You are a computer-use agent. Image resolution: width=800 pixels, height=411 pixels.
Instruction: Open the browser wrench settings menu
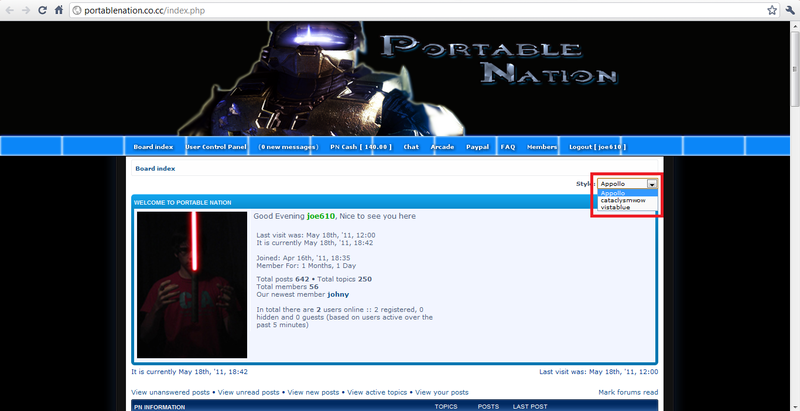(789, 10)
